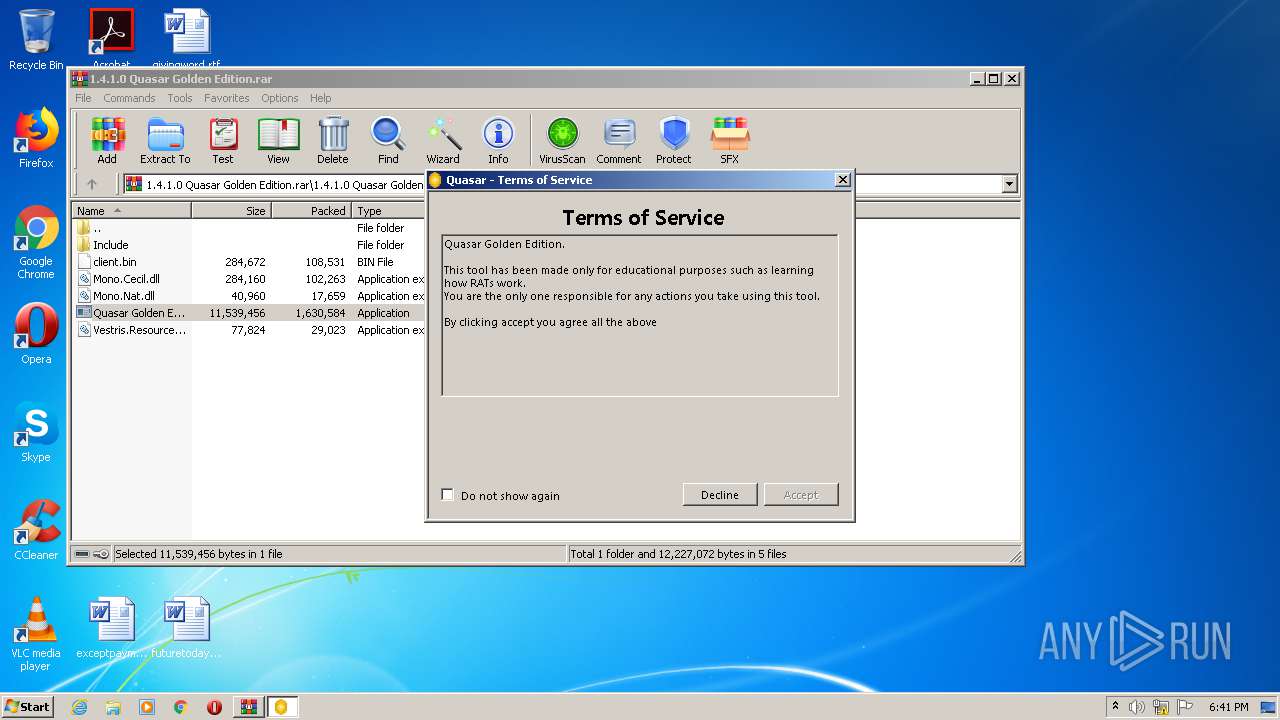Click the Type column header
The image size is (1280, 720).
pyautogui.click(x=389, y=211)
